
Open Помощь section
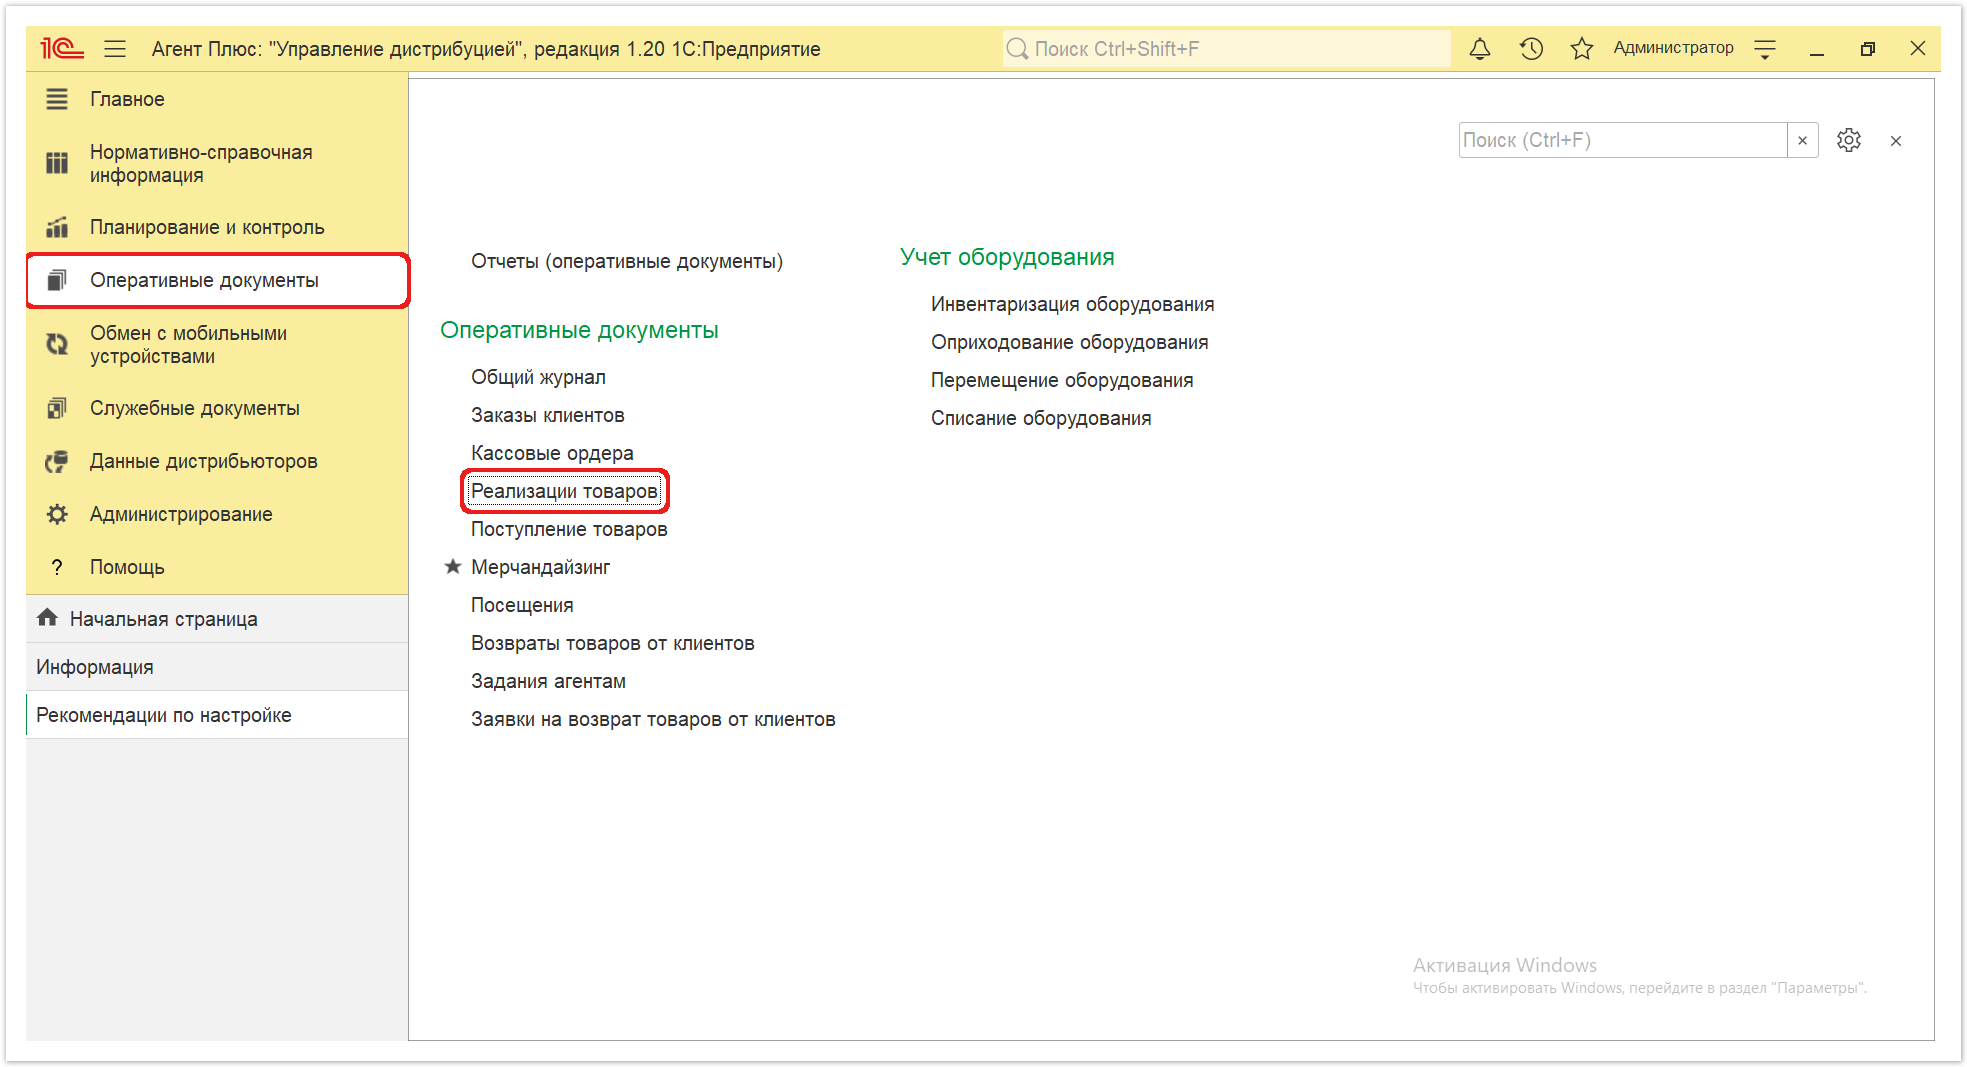pyautogui.click(x=217, y=567)
